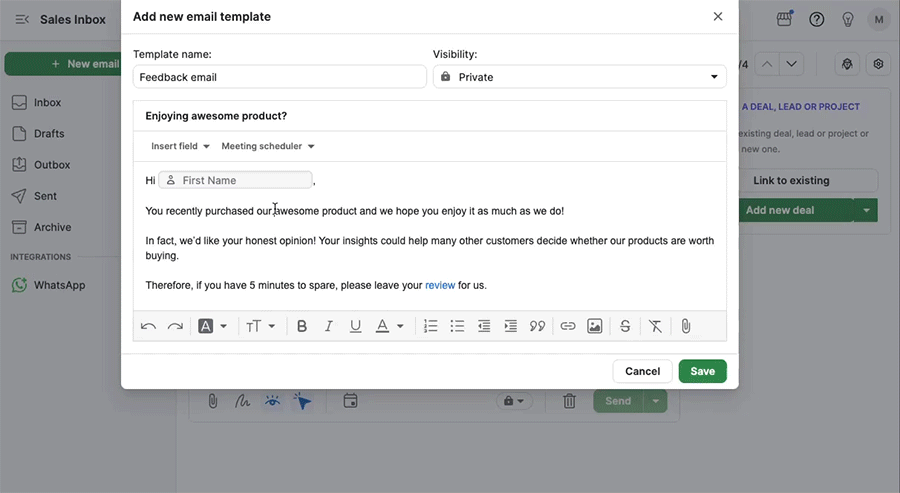Clear text formatting icon
This screenshot has height=493, width=900.
(x=655, y=326)
